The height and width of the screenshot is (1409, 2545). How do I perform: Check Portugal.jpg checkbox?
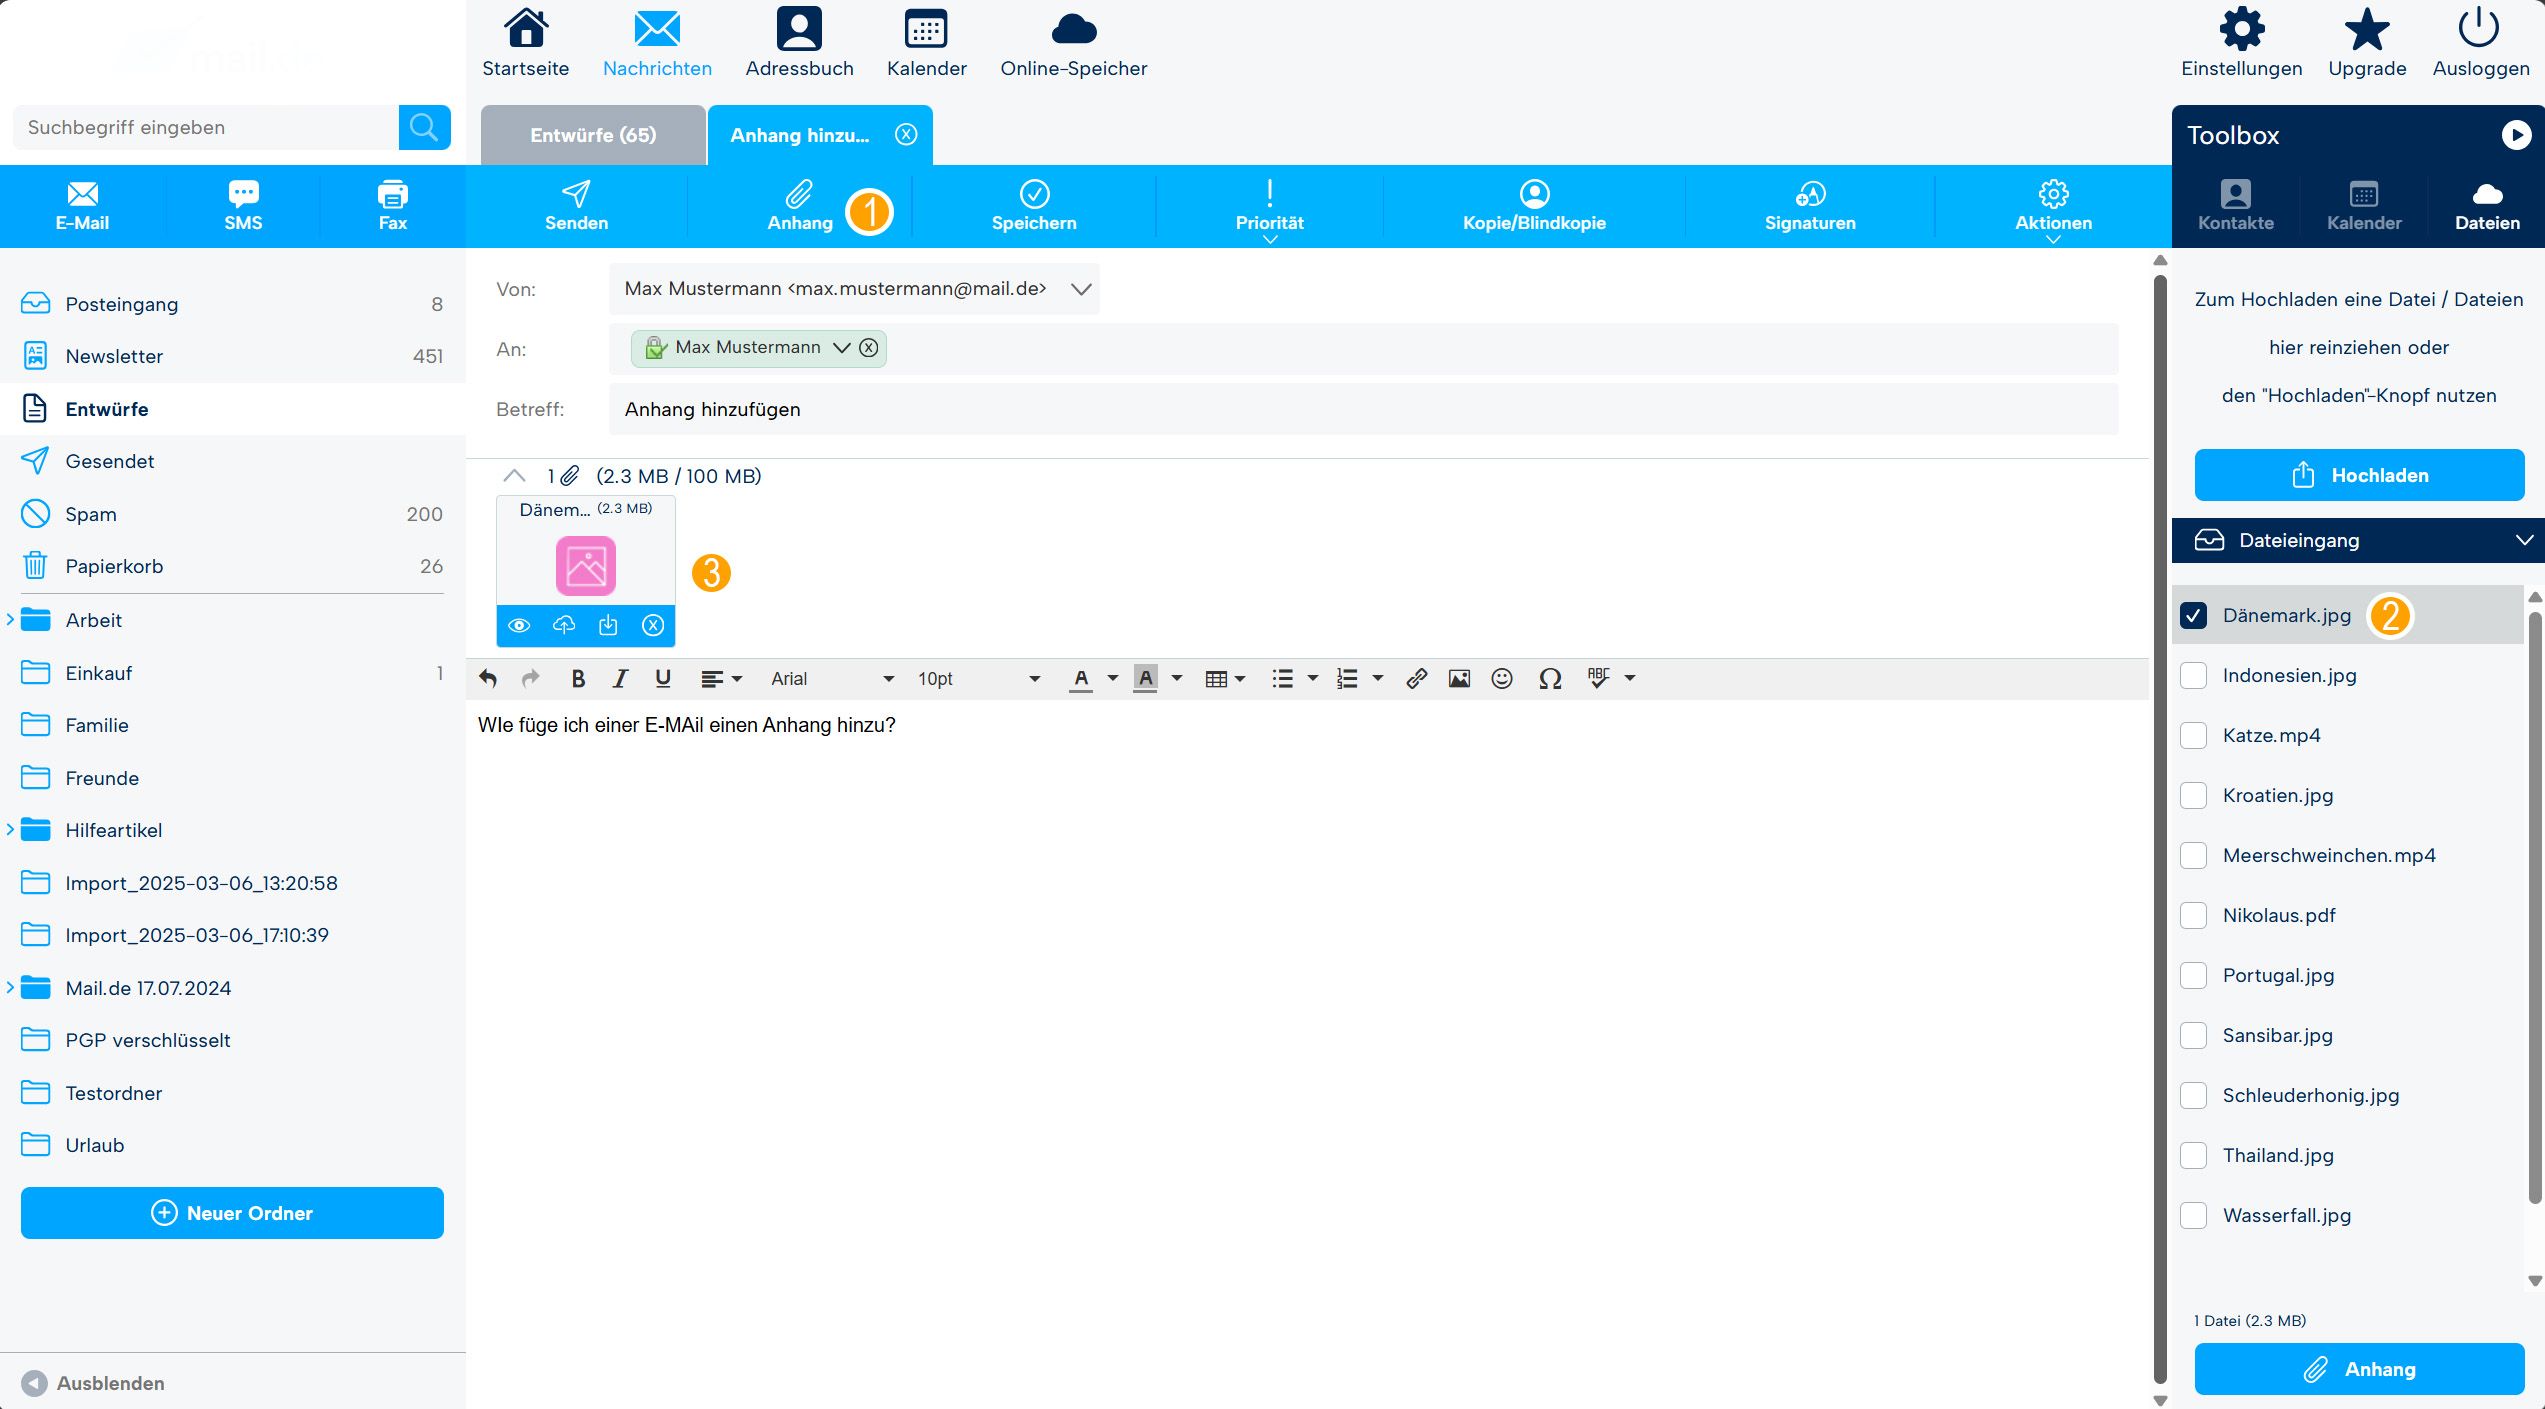pos(2194,976)
